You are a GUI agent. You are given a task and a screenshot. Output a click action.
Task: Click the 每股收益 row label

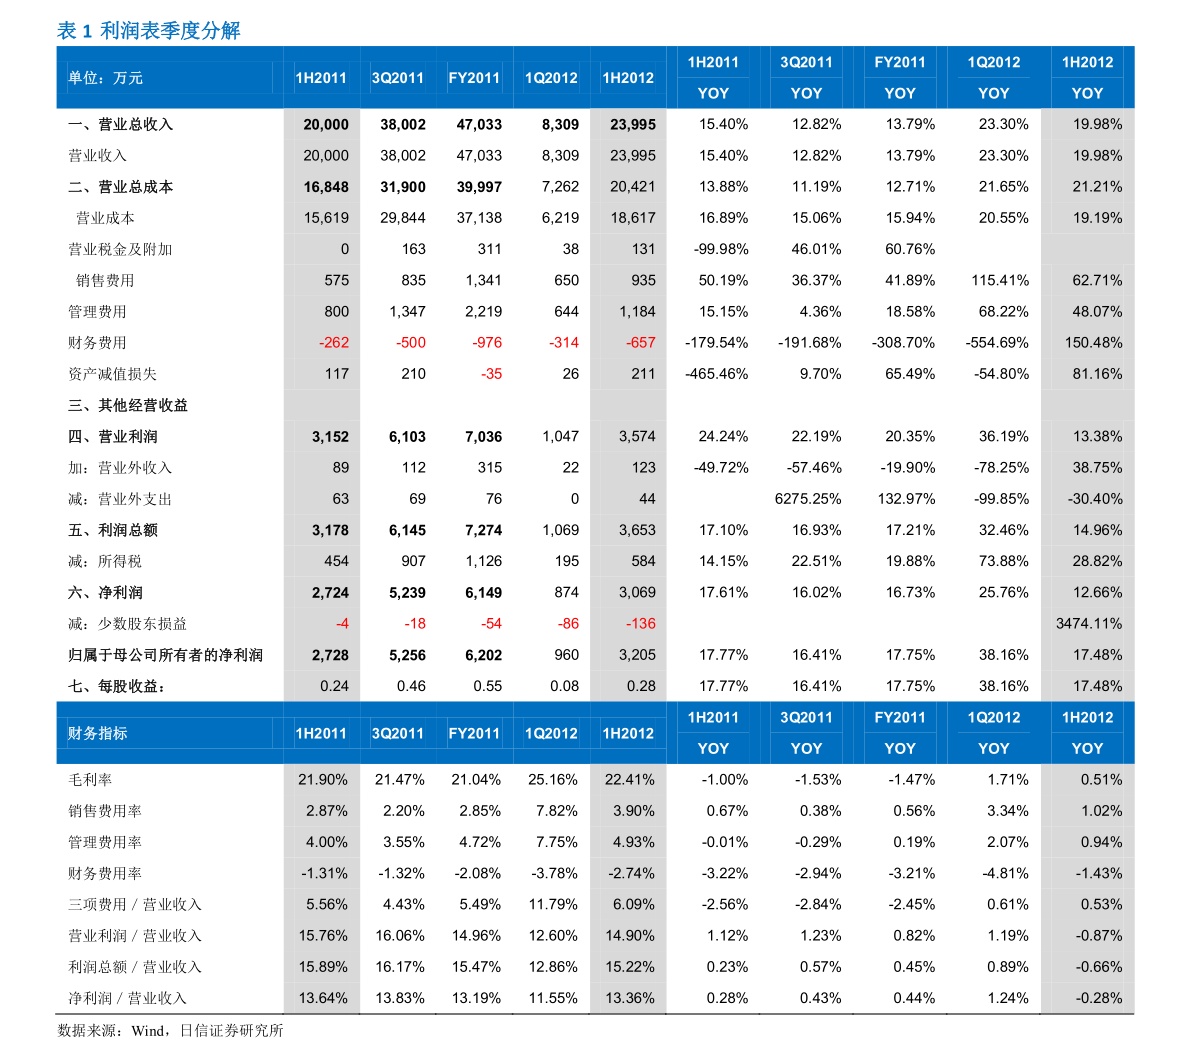tap(117, 686)
